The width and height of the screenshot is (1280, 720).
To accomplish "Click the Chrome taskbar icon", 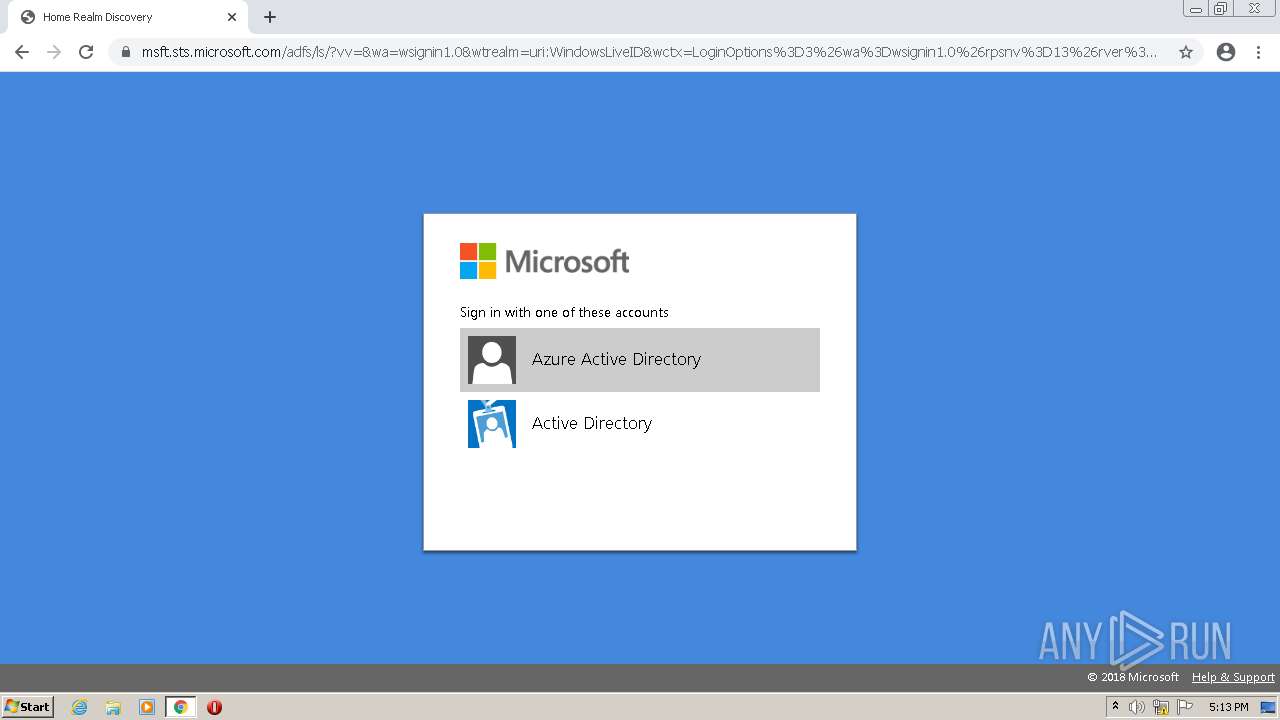I will [180, 707].
